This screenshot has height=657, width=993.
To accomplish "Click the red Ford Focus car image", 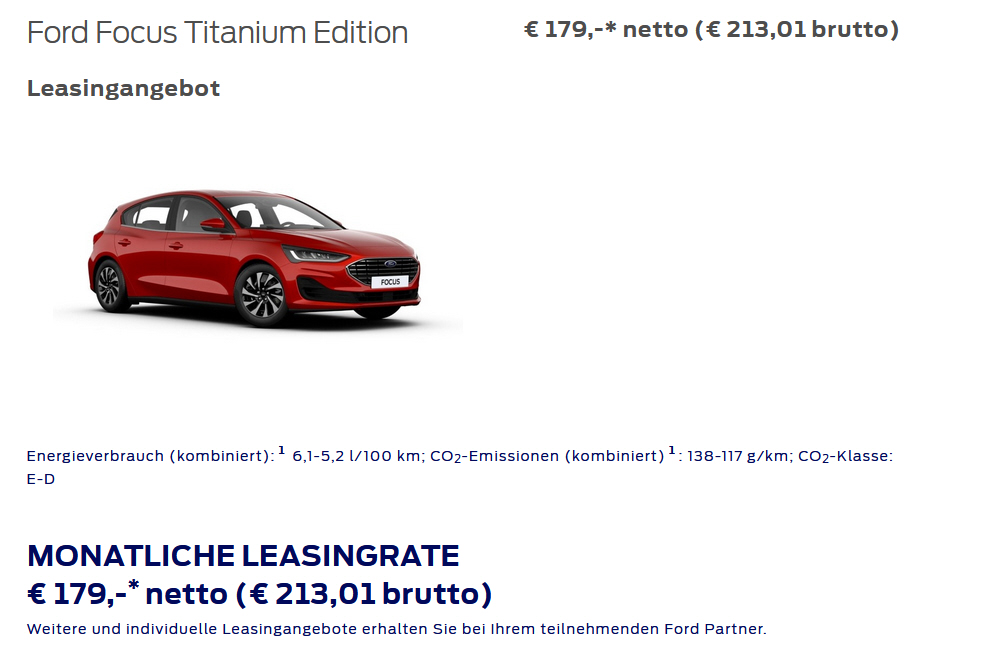I will click(x=254, y=258).
